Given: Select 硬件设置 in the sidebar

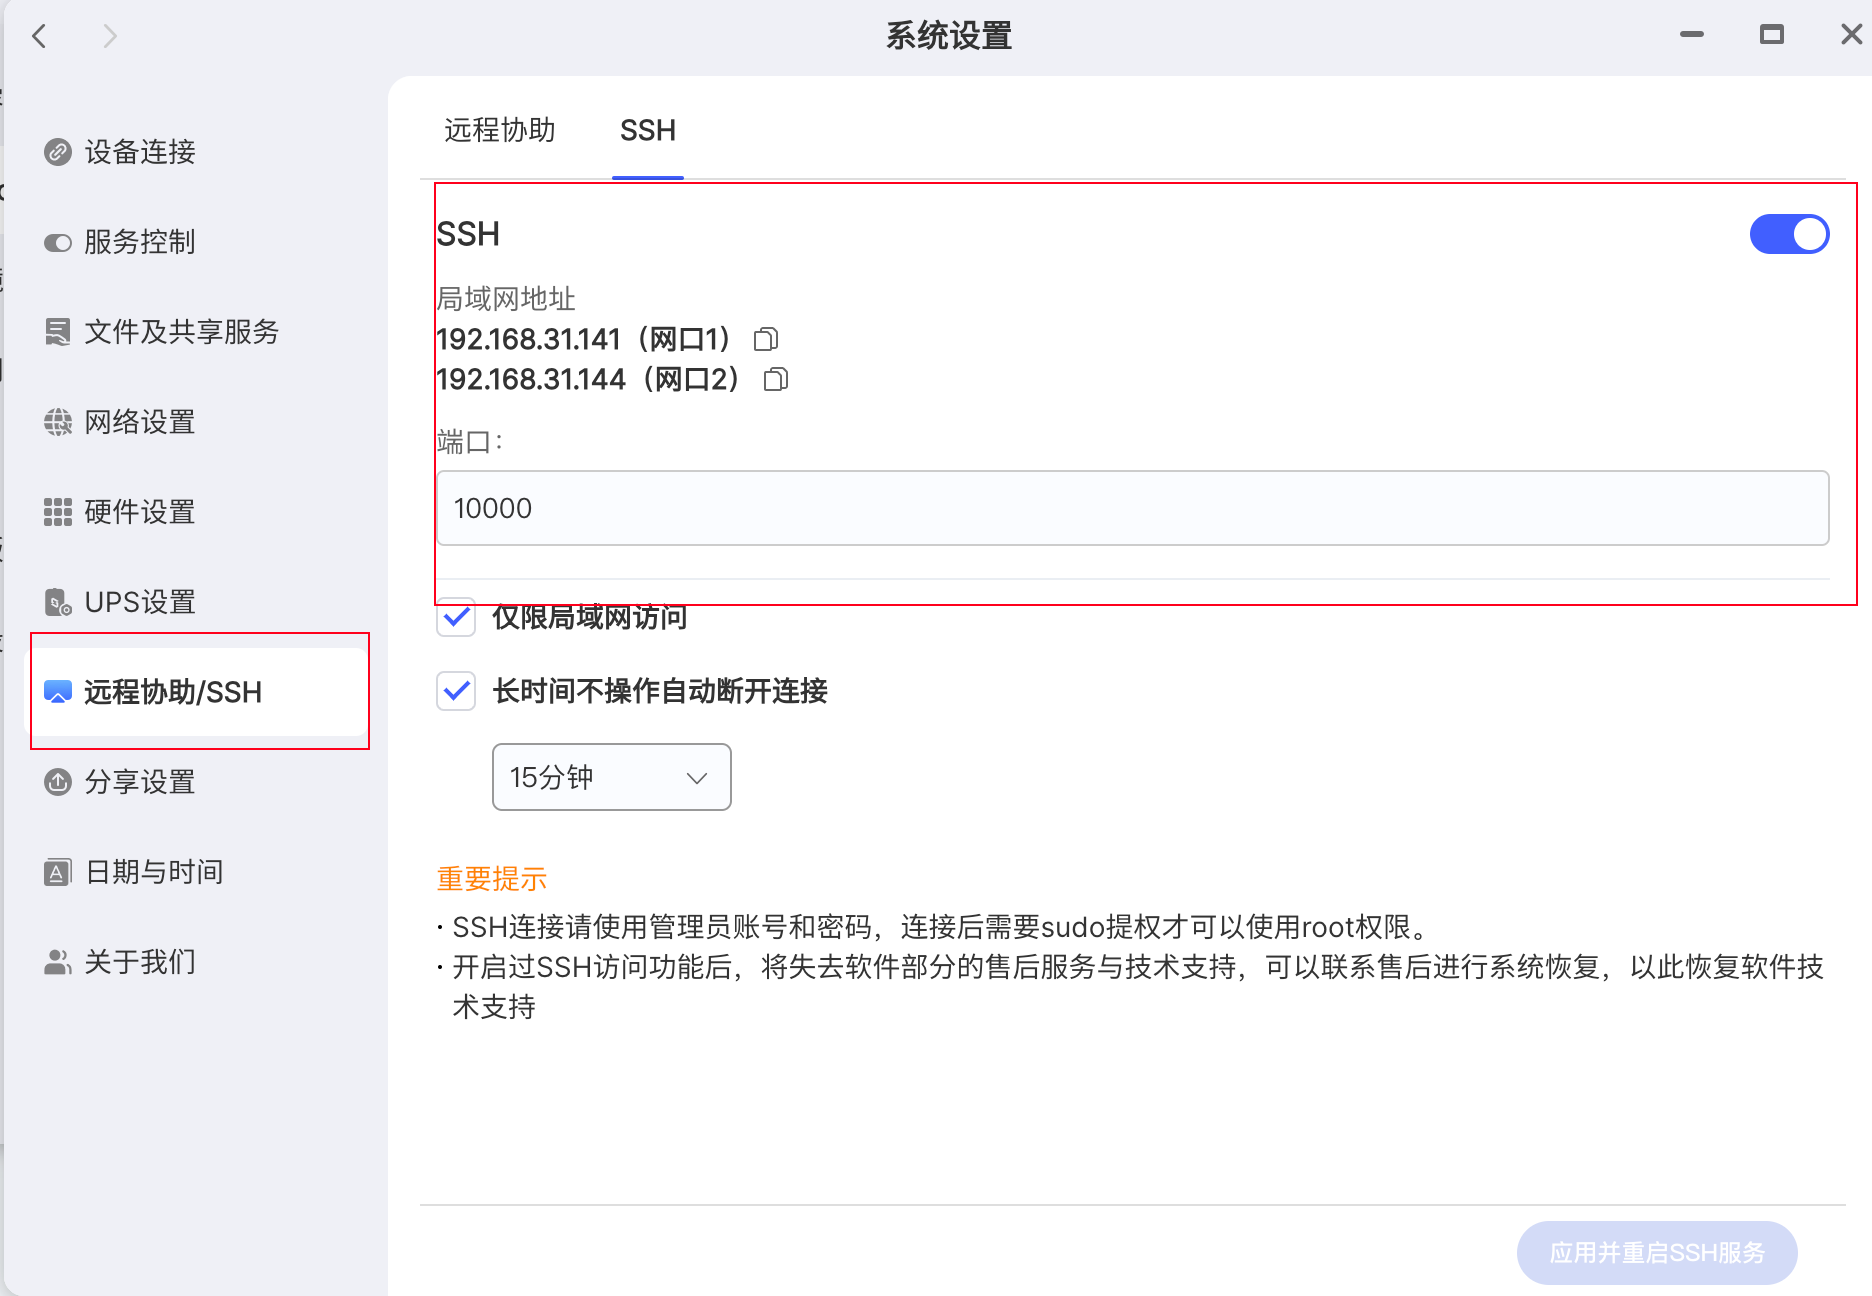Looking at the screenshot, I should point(138,512).
